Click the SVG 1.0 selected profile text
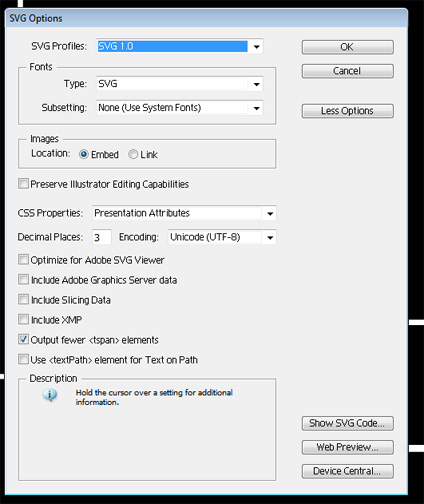The height and width of the screenshot is (504, 424). pos(116,46)
